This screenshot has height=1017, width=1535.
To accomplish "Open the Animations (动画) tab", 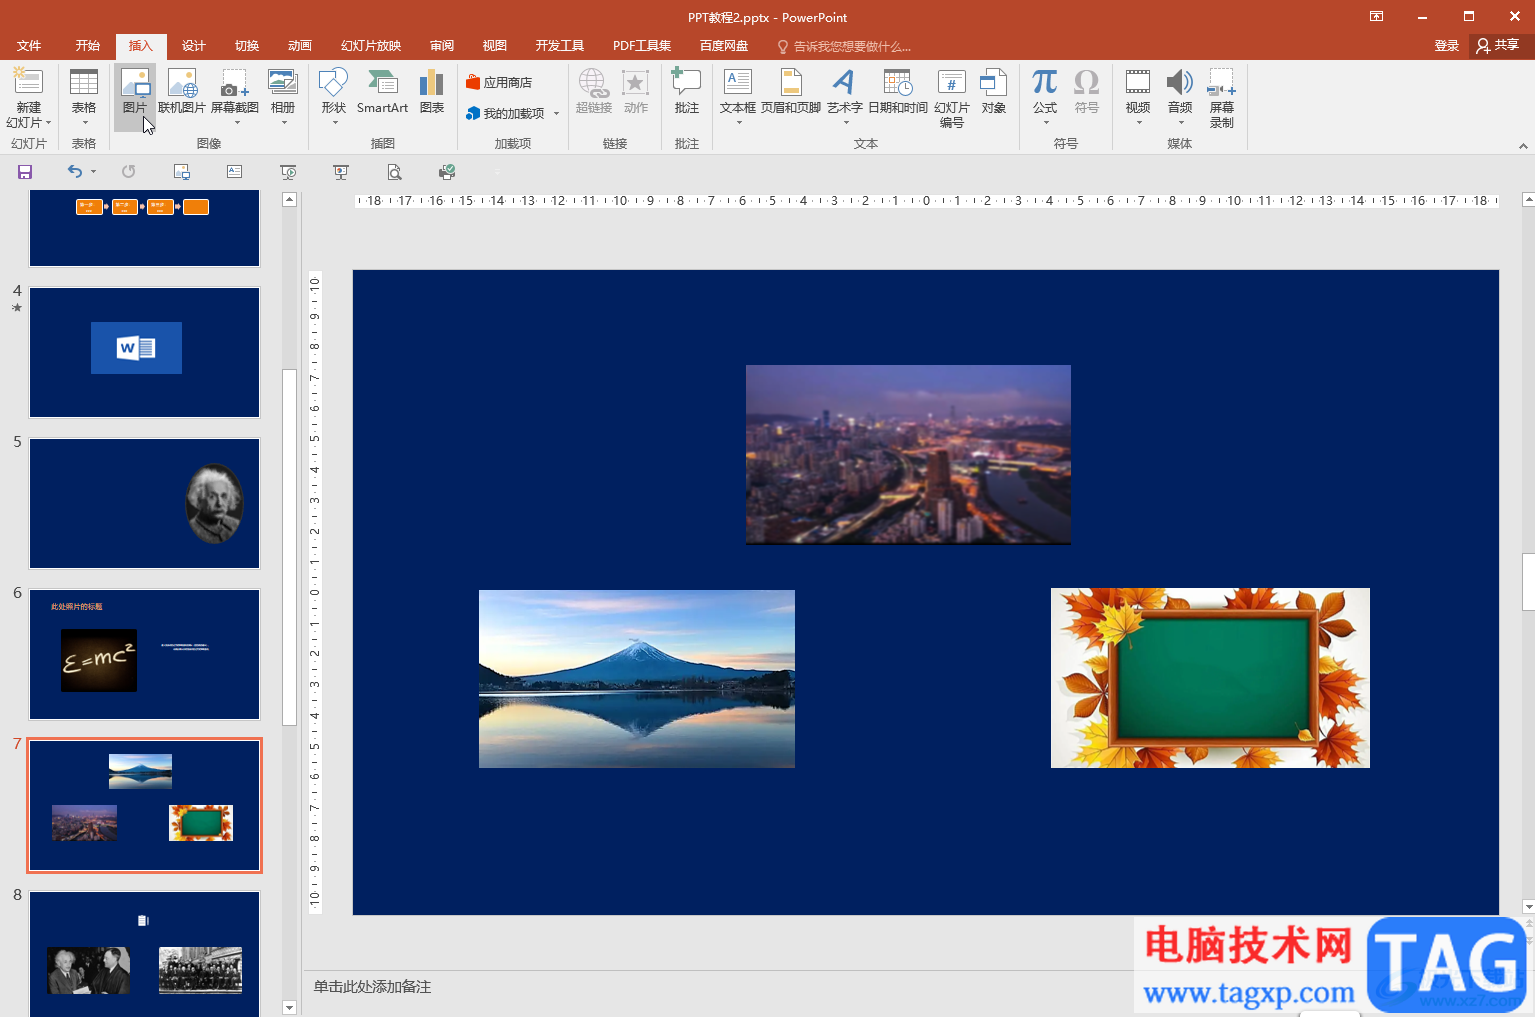I will [300, 46].
